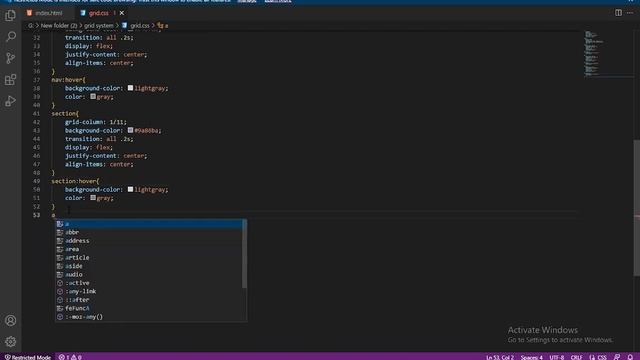Select 'abbr' suggestion in autocomplete list
Viewport: 640px width, 360px height.
click(149, 232)
